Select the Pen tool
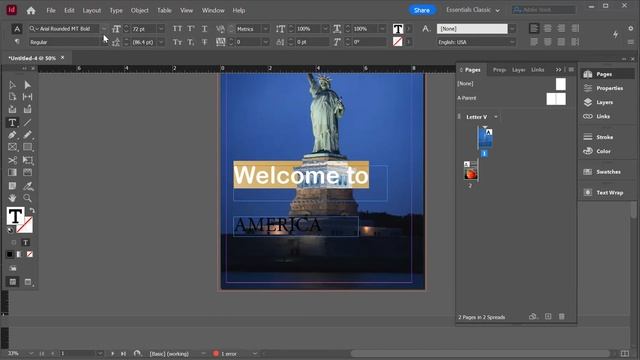 click(x=12, y=135)
